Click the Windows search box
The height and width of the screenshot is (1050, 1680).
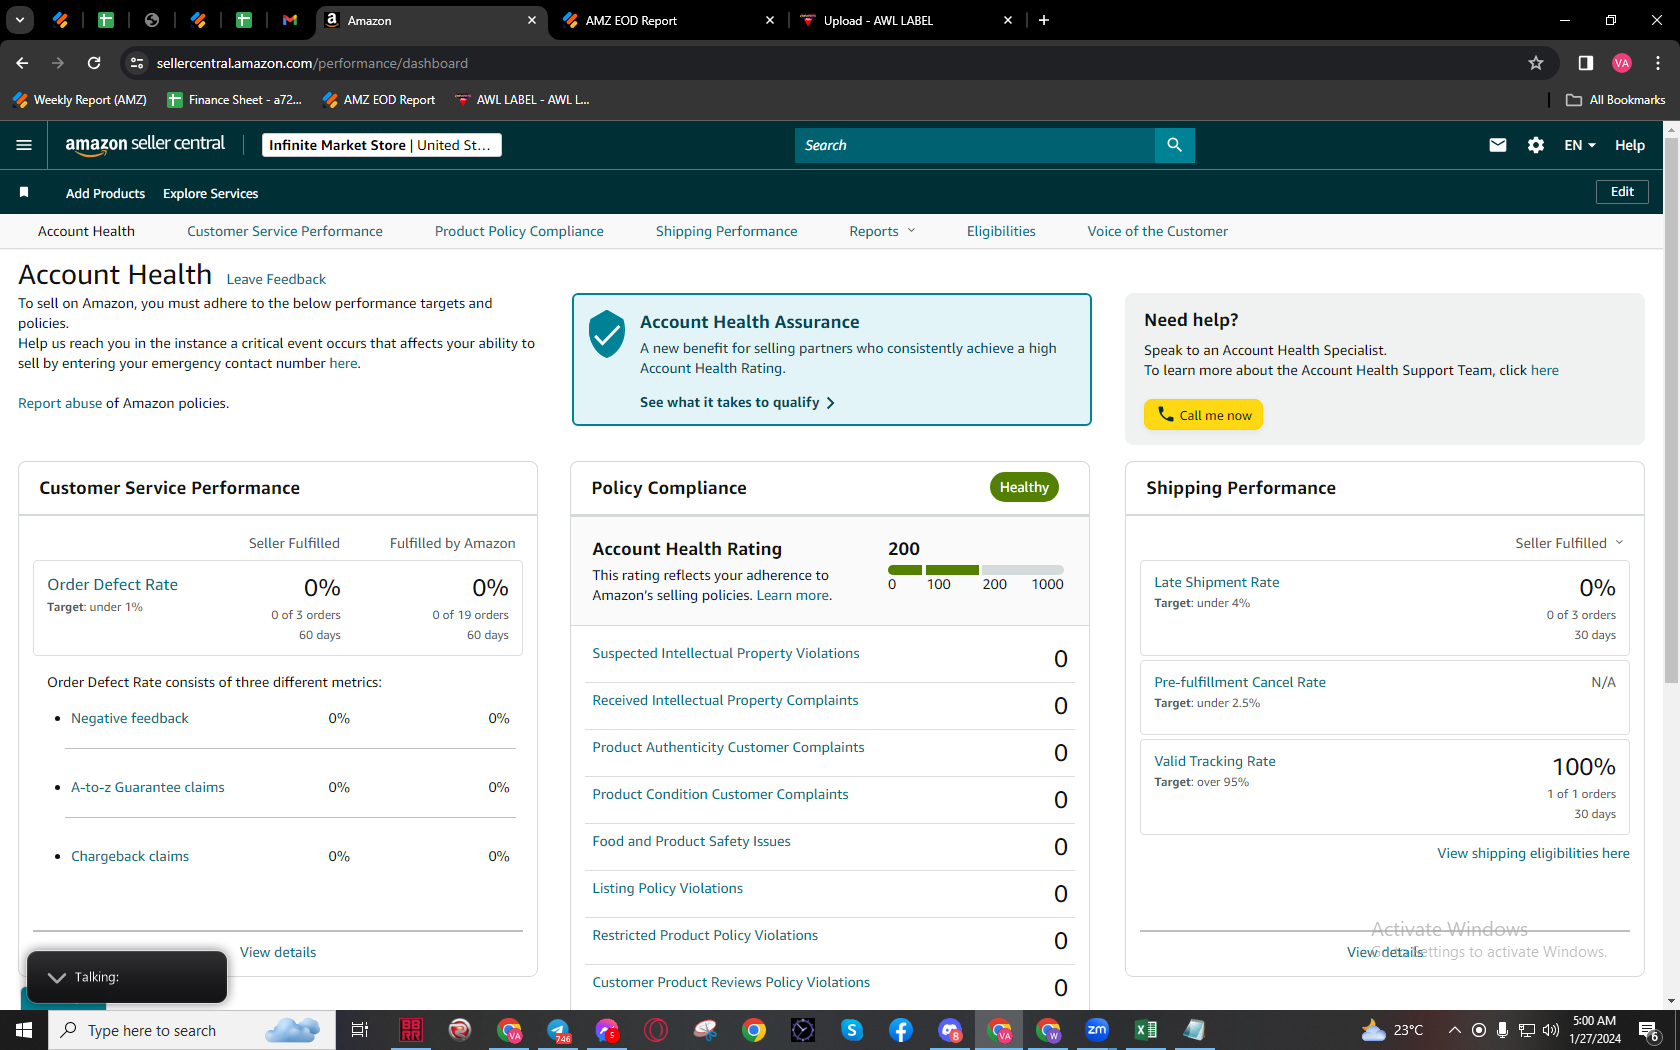192,1030
